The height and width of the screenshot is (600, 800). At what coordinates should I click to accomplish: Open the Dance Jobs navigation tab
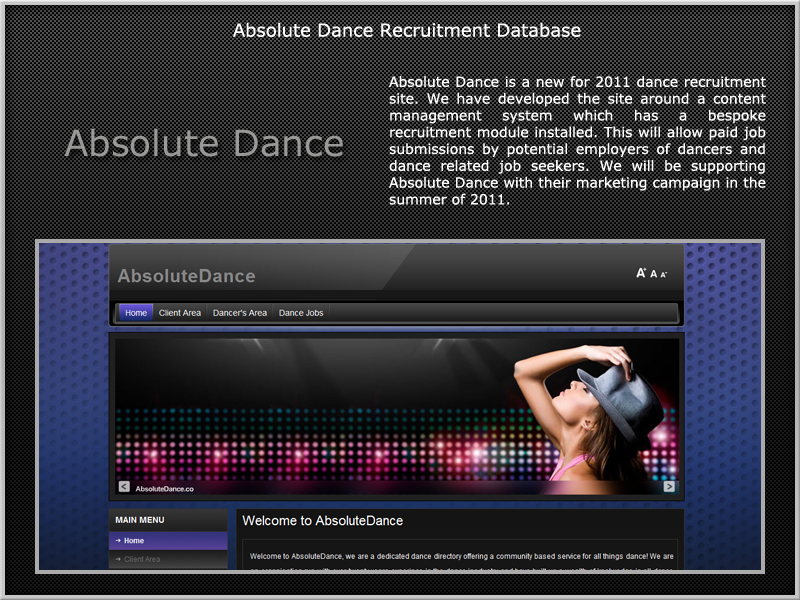[x=301, y=313]
